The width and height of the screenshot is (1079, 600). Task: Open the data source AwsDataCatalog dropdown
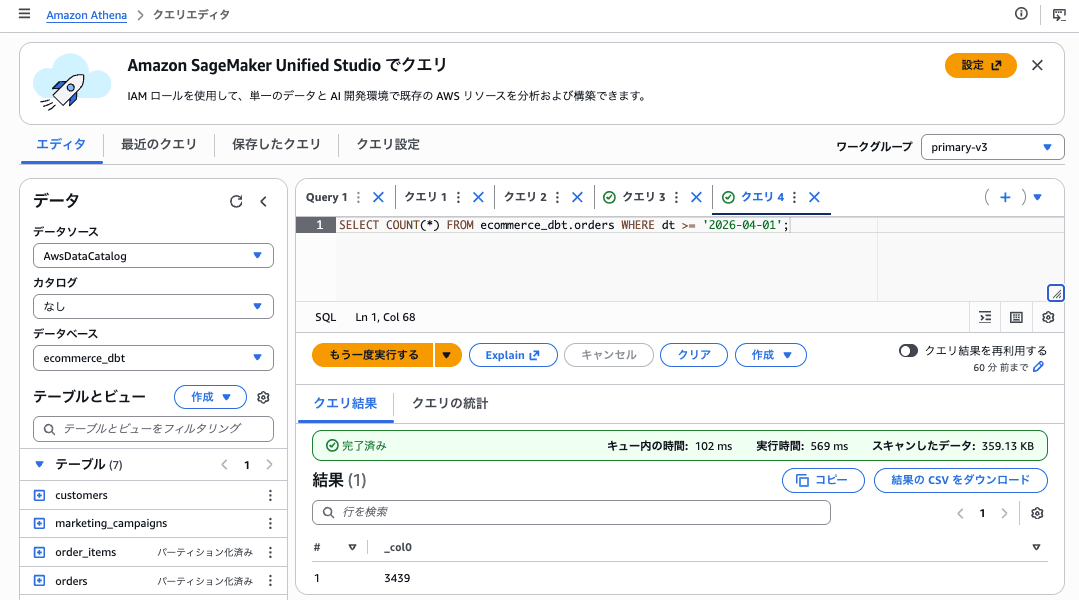click(153, 256)
